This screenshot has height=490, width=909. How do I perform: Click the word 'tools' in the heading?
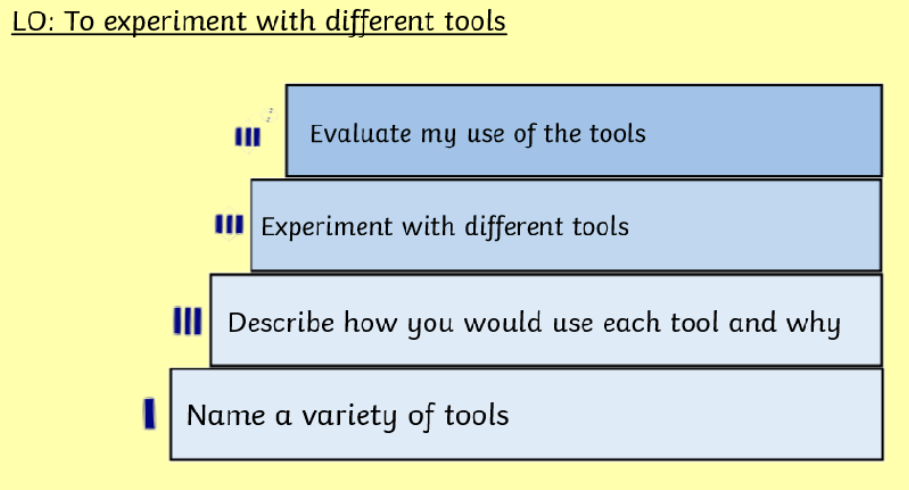[x=475, y=21]
